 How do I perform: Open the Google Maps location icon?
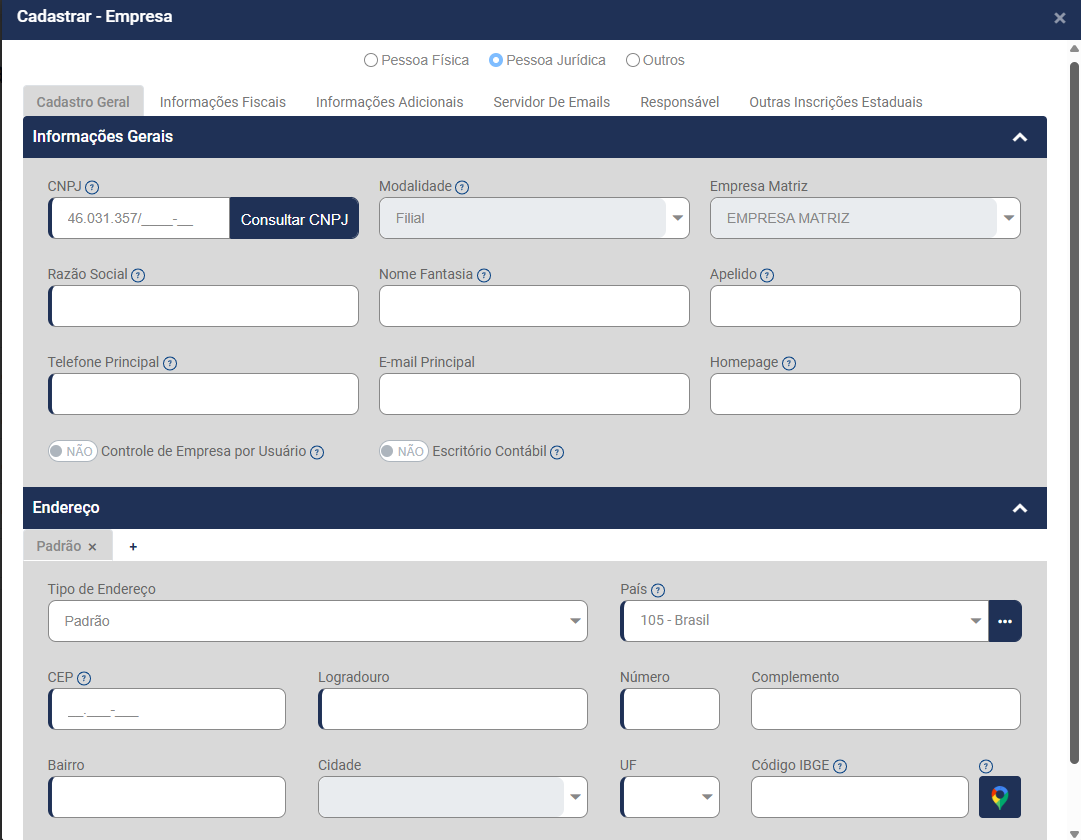tap(1000, 797)
